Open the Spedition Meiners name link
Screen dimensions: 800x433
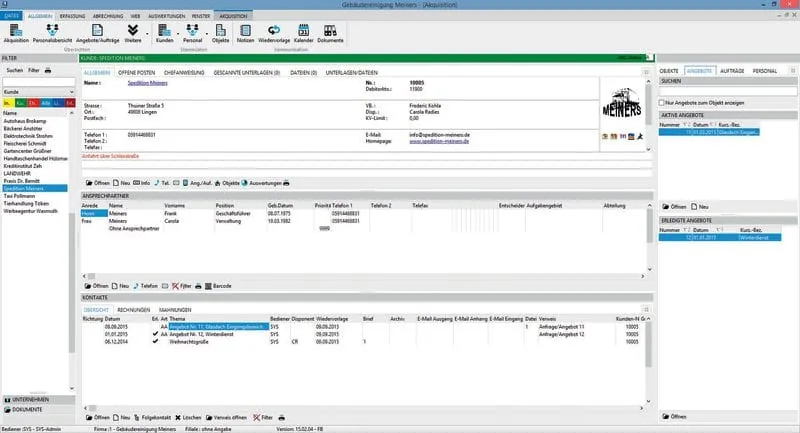(x=147, y=83)
